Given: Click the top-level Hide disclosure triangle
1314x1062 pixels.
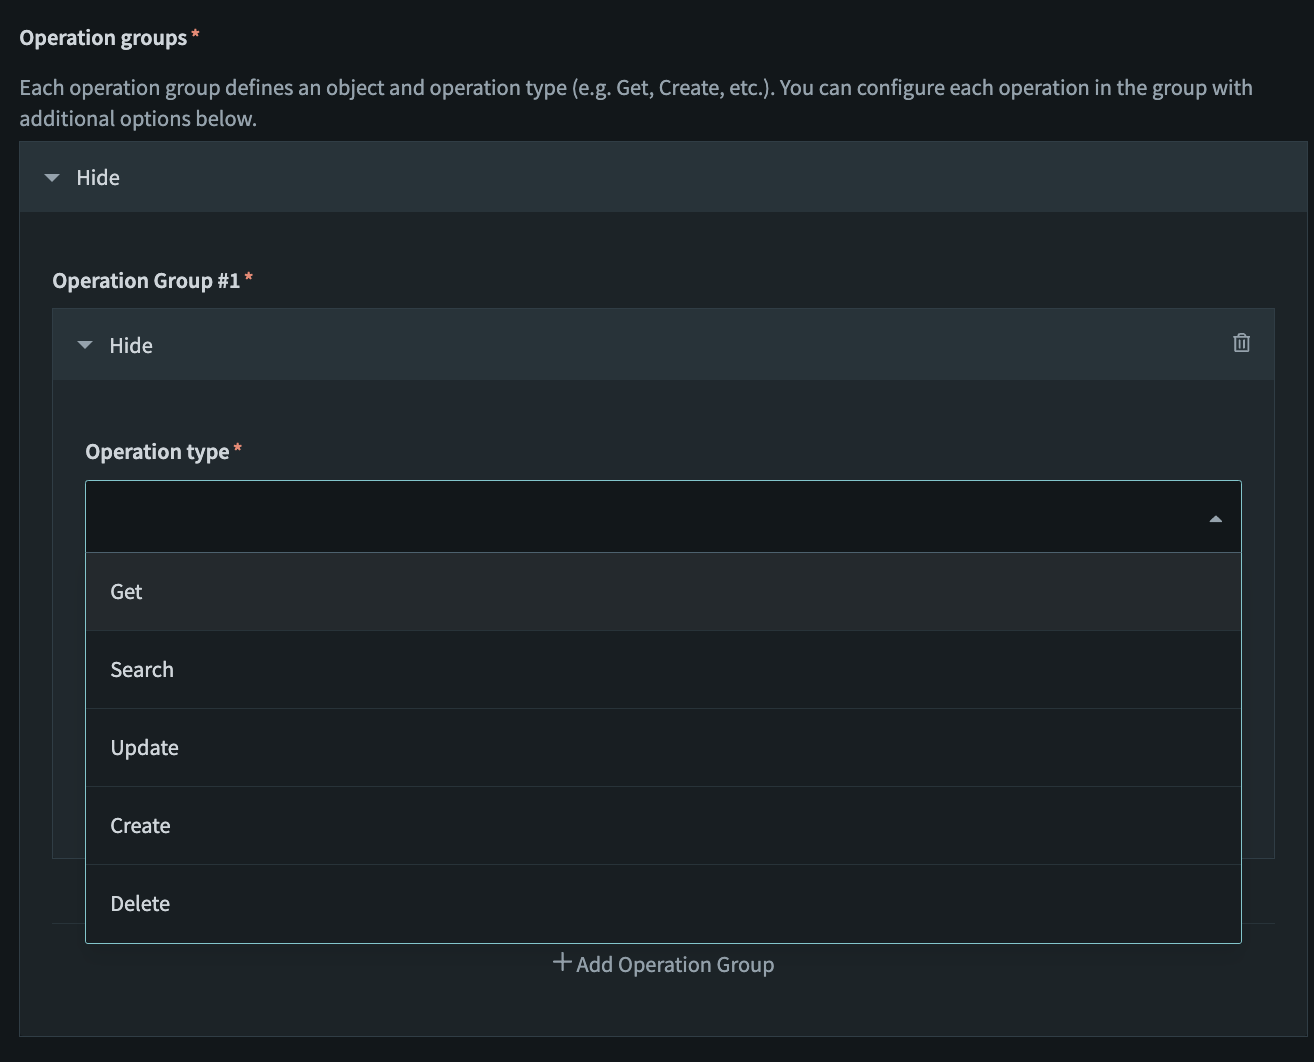Looking at the screenshot, I should 52,178.
